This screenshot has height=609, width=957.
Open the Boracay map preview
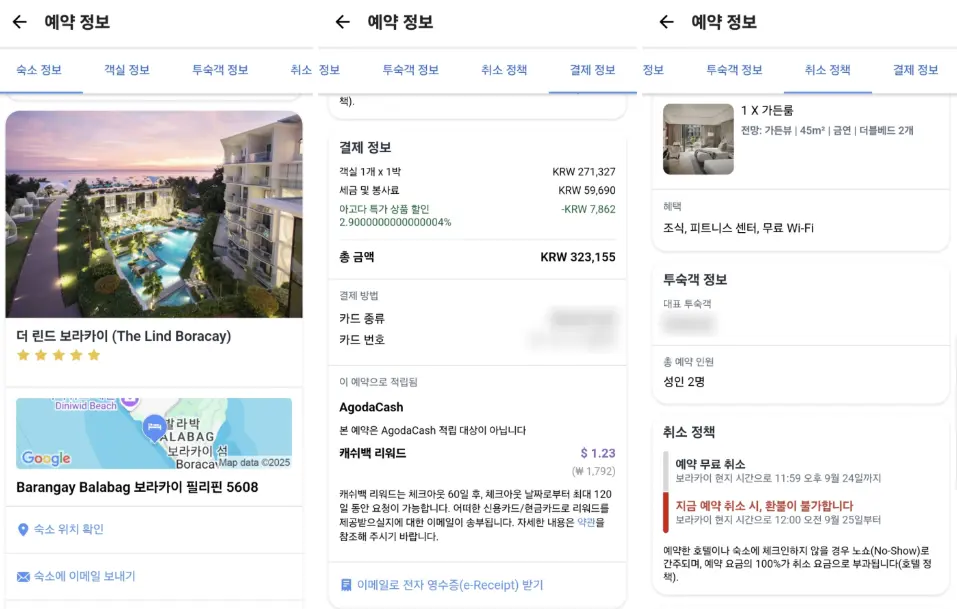(x=154, y=433)
